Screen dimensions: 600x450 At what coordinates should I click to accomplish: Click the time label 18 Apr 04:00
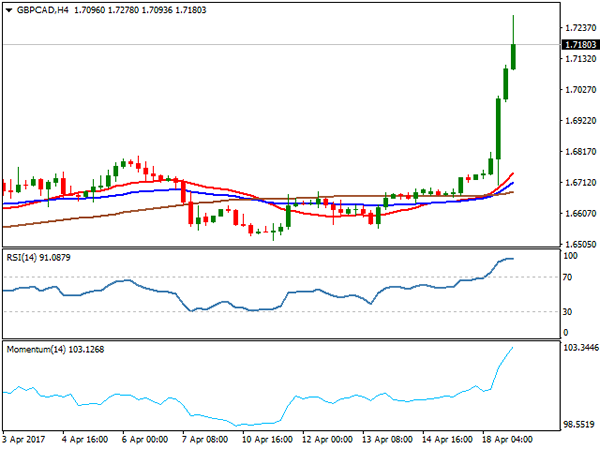[507, 439]
